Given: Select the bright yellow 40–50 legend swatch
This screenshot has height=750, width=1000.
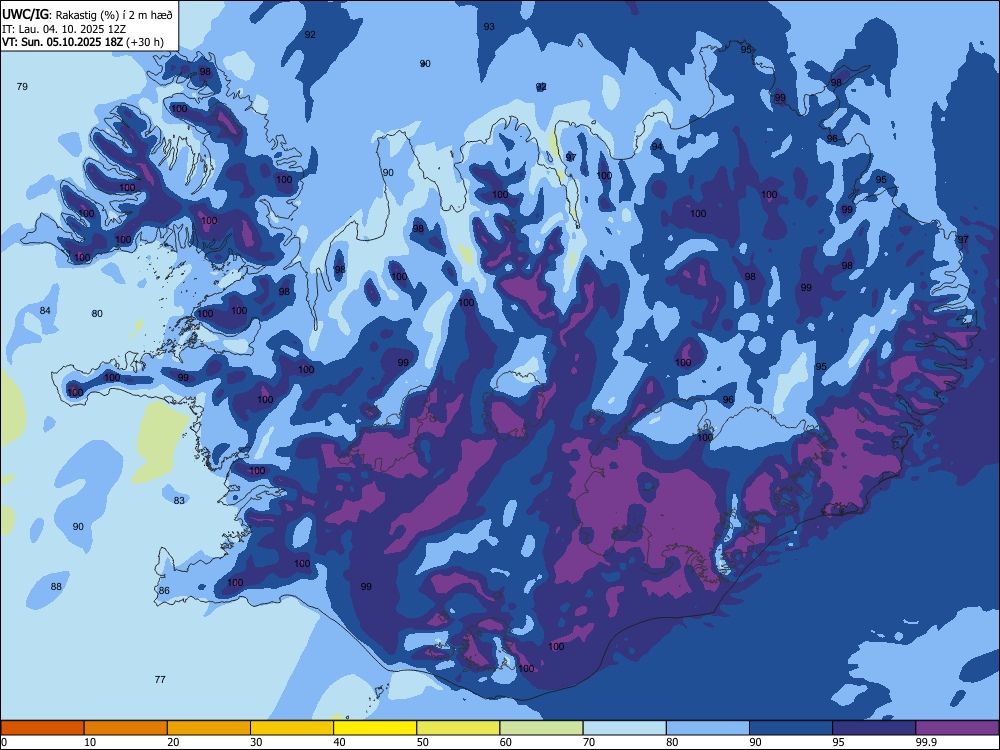Looking at the screenshot, I should tap(375, 728).
